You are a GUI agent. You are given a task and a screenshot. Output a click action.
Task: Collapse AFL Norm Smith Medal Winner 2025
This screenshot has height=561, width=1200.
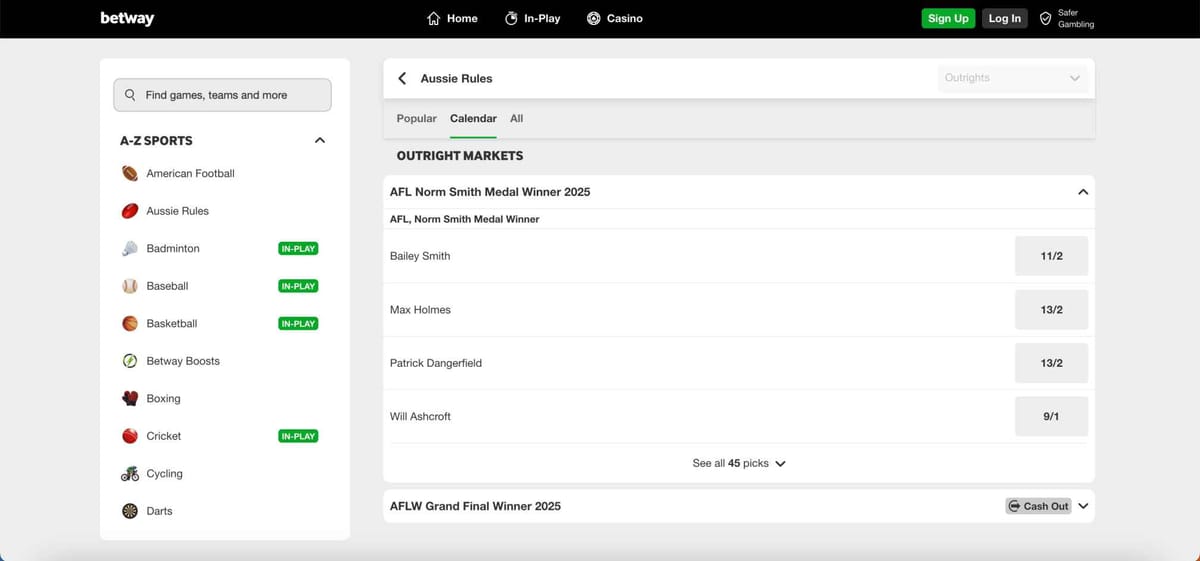[1082, 192]
